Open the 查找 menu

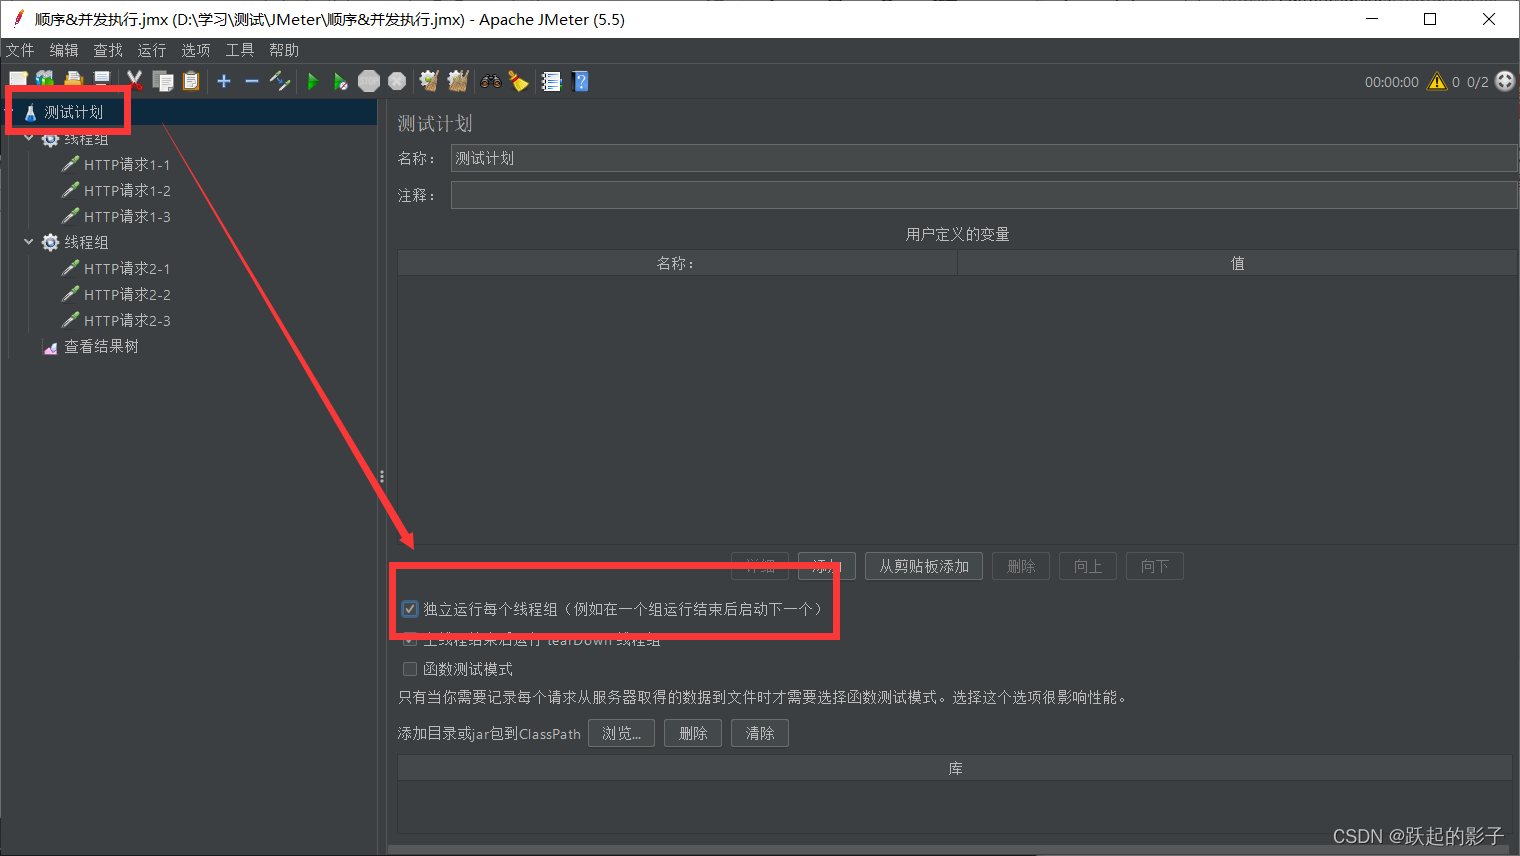tap(108, 50)
